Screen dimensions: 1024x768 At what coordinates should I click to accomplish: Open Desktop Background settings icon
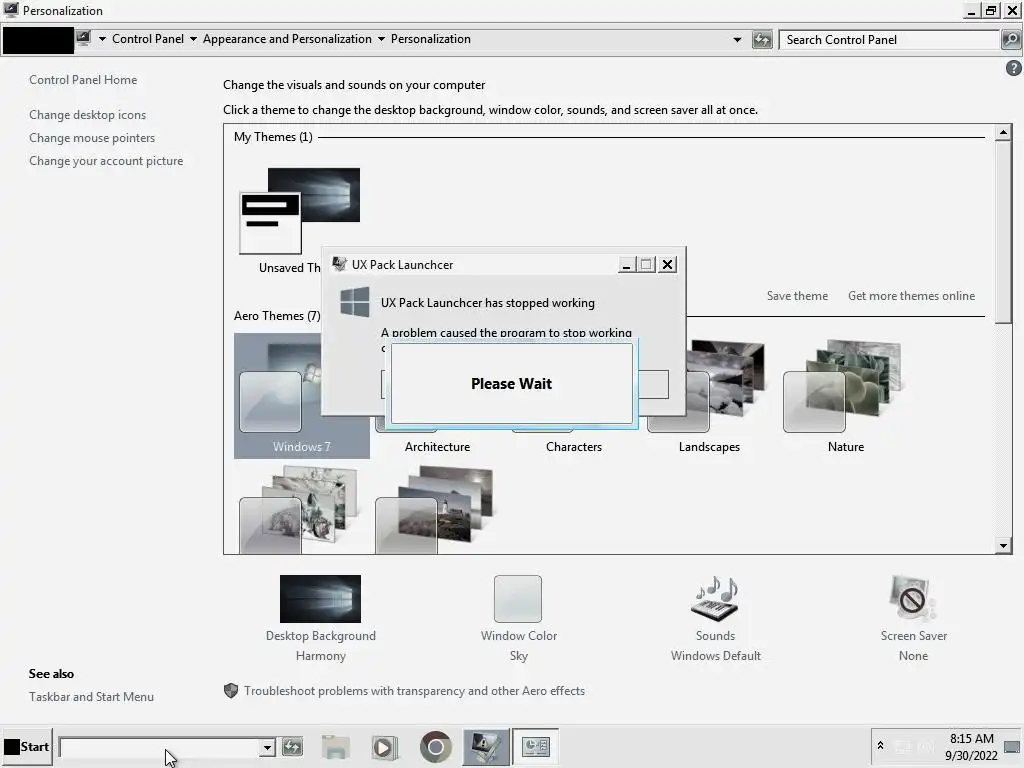pyautogui.click(x=320, y=599)
